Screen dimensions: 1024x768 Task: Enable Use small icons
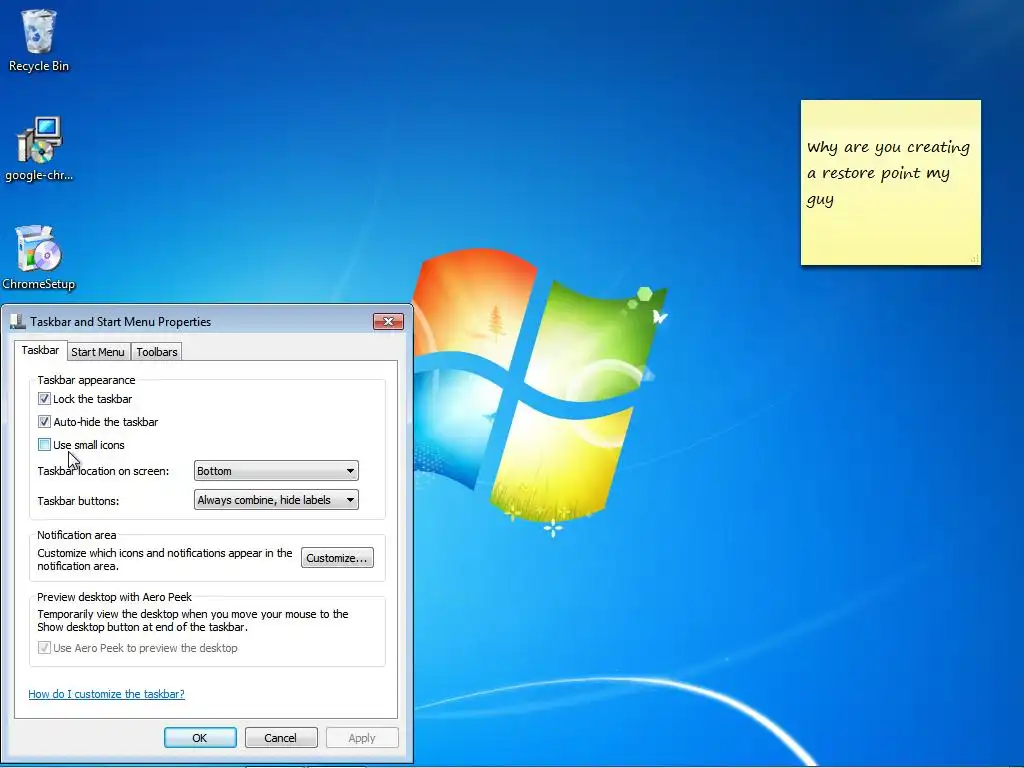[x=44, y=445]
